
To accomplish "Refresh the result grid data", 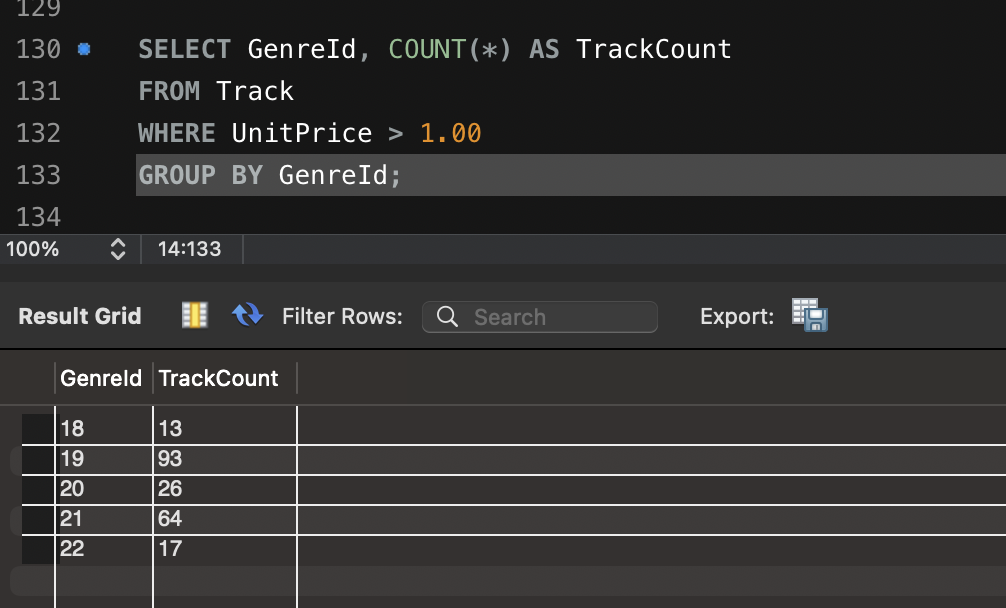I will click(x=248, y=315).
